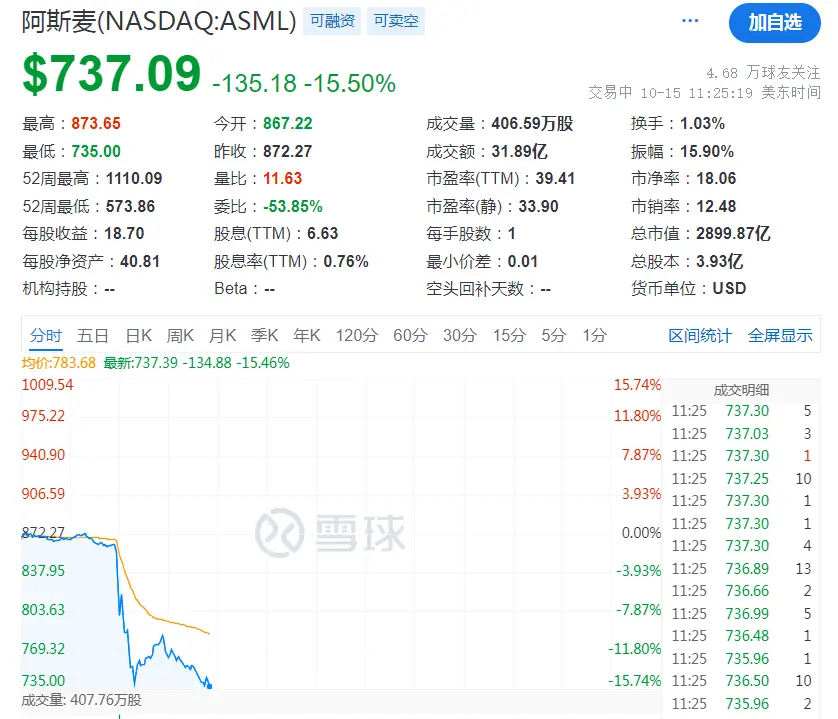
Task: Select the 分时 intraday chart tab
Action: (46, 335)
